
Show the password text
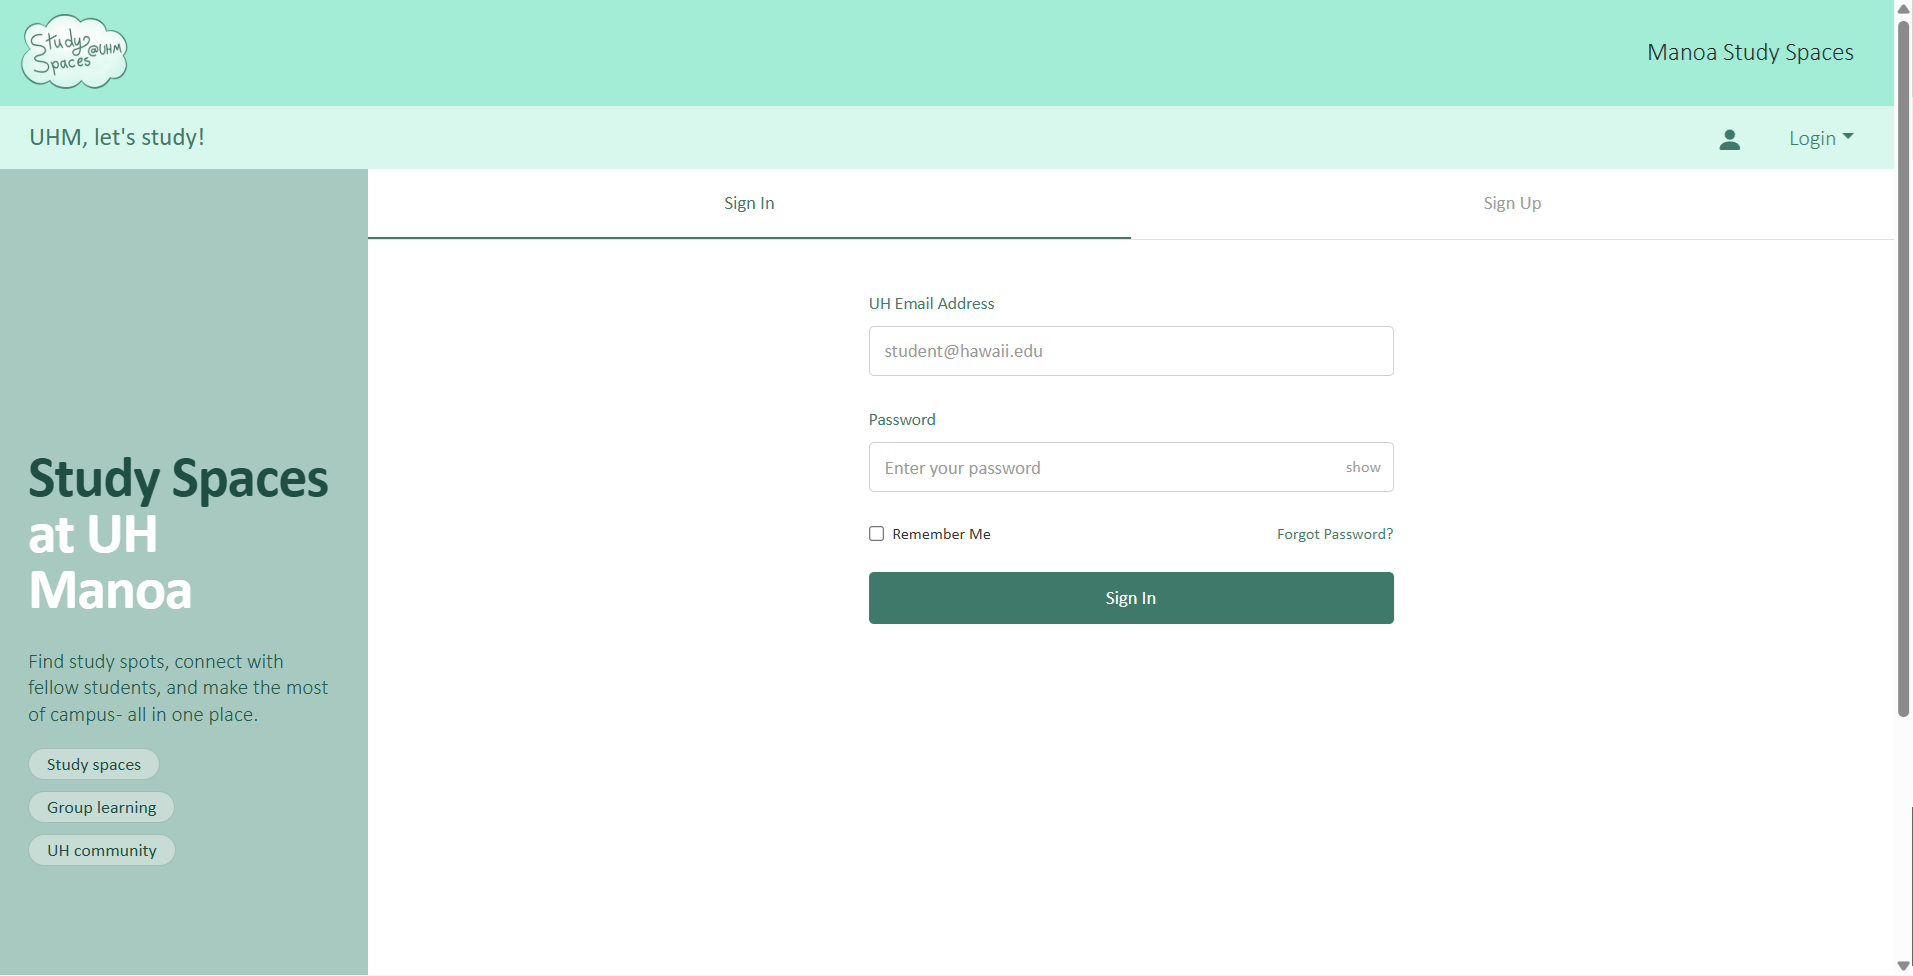point(1362,467)
